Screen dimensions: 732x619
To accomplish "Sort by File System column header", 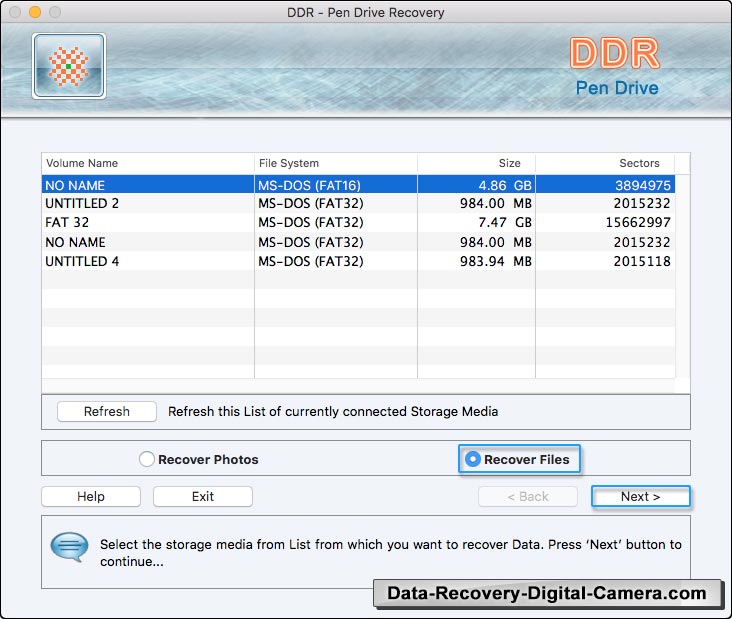I will coord(336,163).
